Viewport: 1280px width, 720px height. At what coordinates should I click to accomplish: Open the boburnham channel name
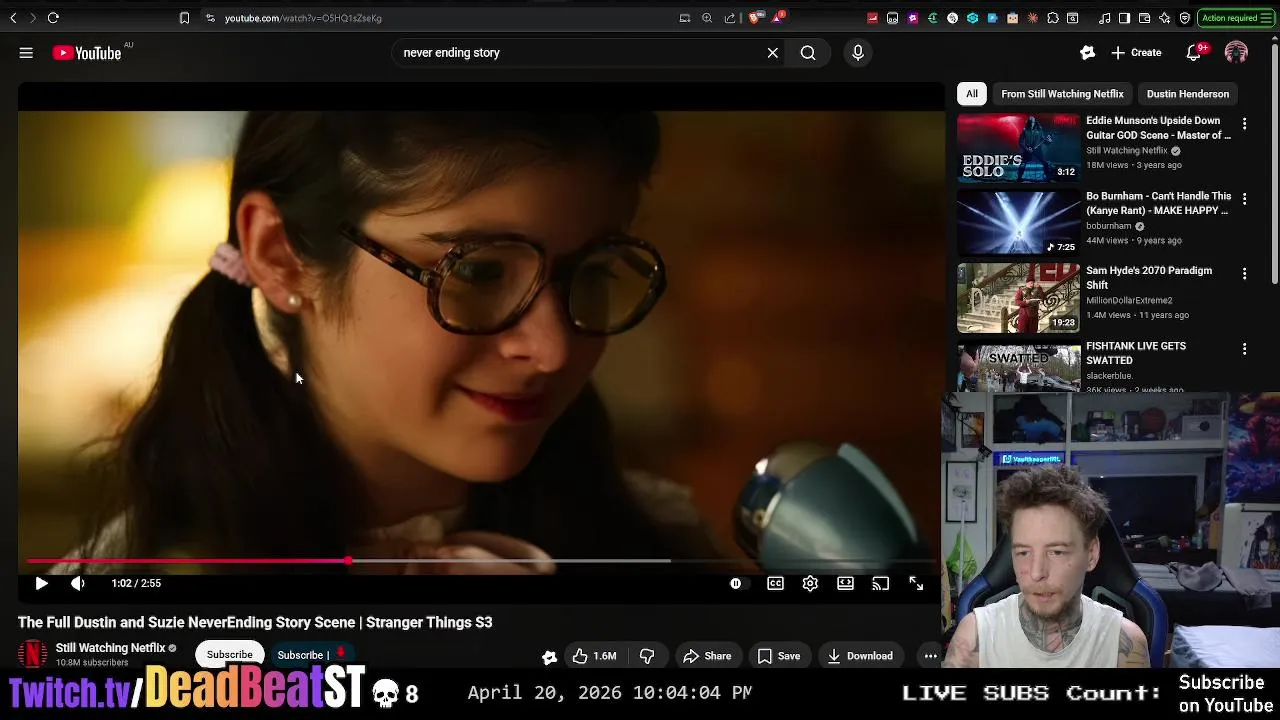pyautogui.click(x=1109, y=226)
